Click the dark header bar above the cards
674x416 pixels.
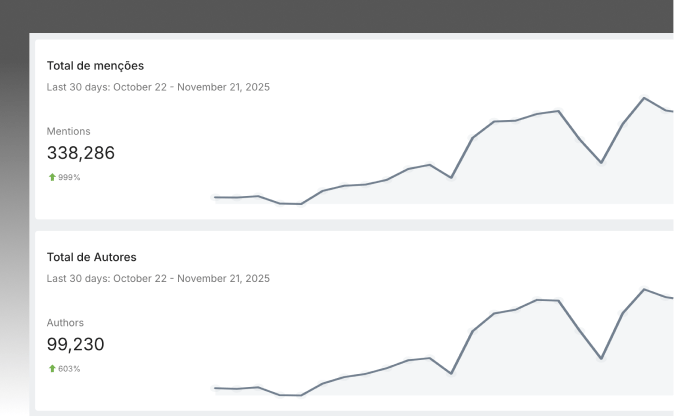coord(337,16)
